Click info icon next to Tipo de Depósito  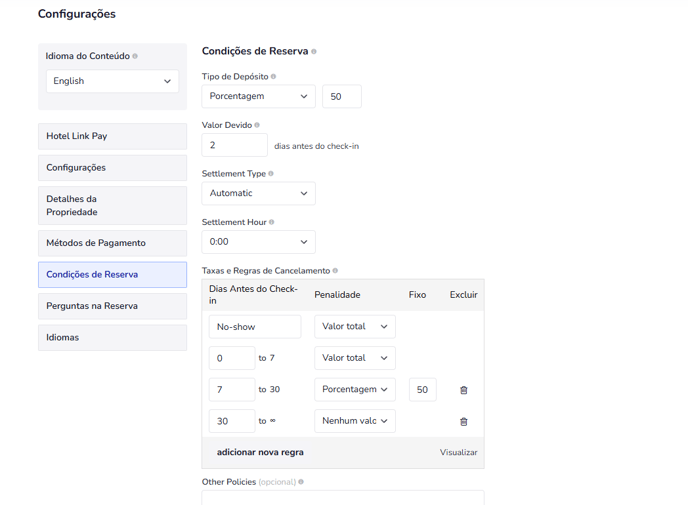pyautogui.click(x=273, y=77)
